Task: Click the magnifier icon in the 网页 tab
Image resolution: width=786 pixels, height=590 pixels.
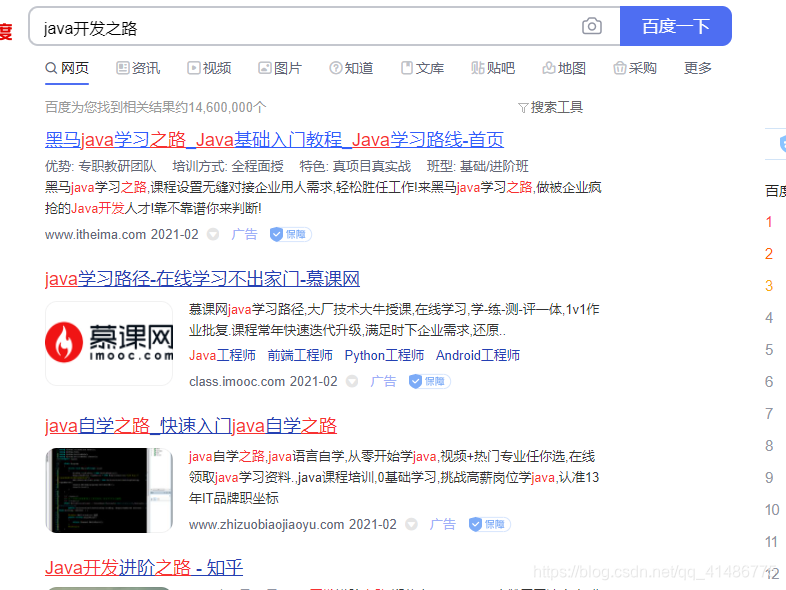Action: tap(51, 68)
